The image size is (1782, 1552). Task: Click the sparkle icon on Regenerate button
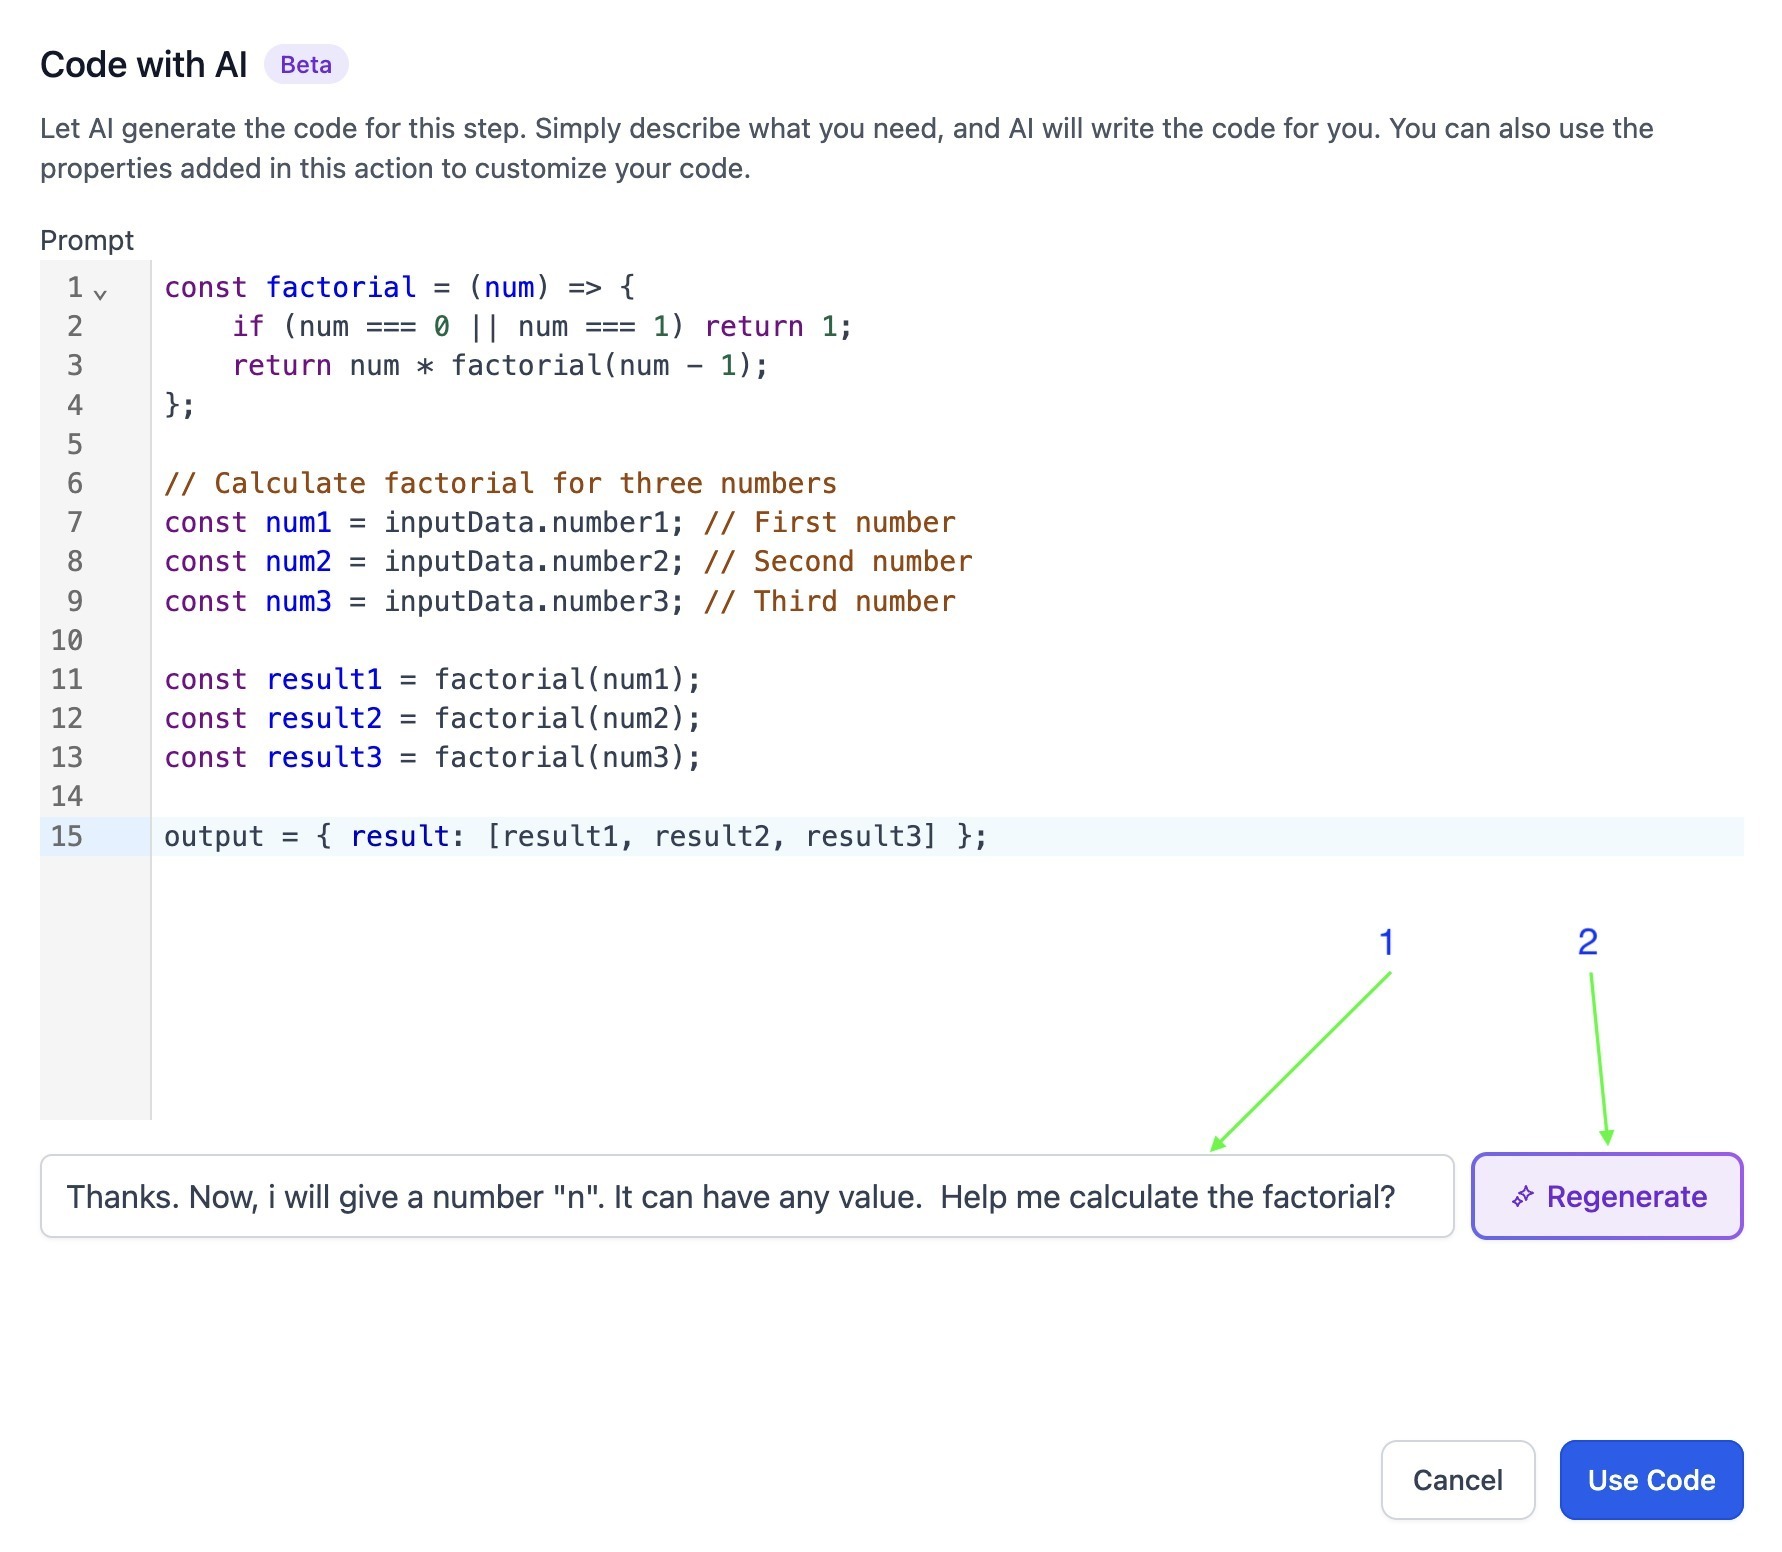(1522, 1196)
